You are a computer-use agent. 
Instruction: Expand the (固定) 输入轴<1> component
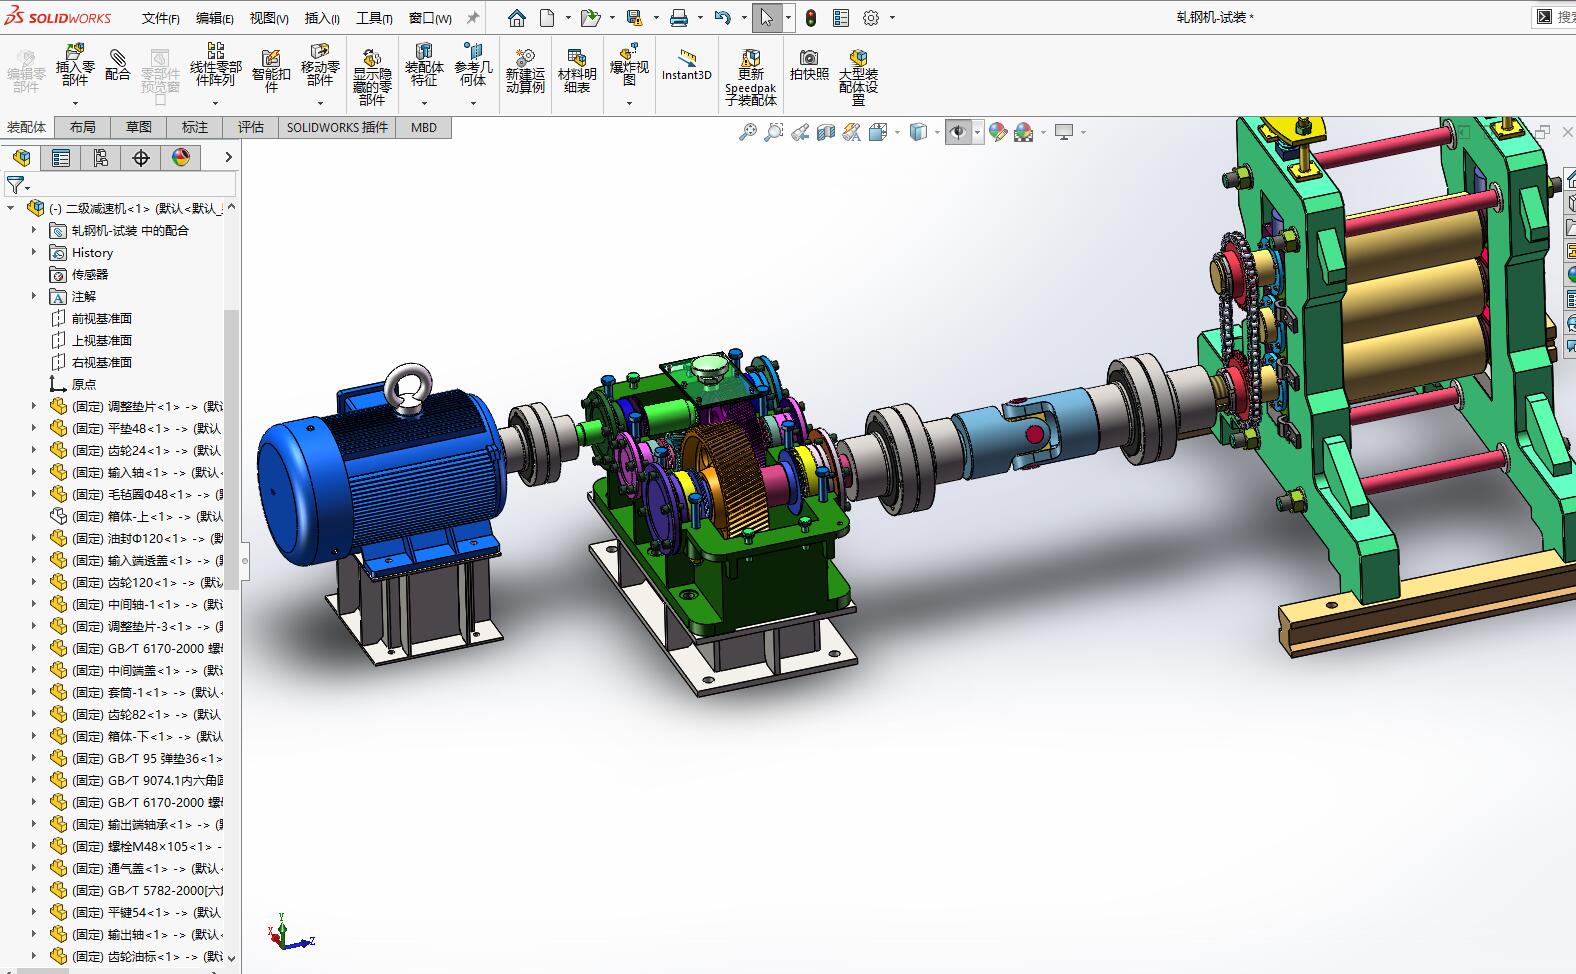[34, 472]
